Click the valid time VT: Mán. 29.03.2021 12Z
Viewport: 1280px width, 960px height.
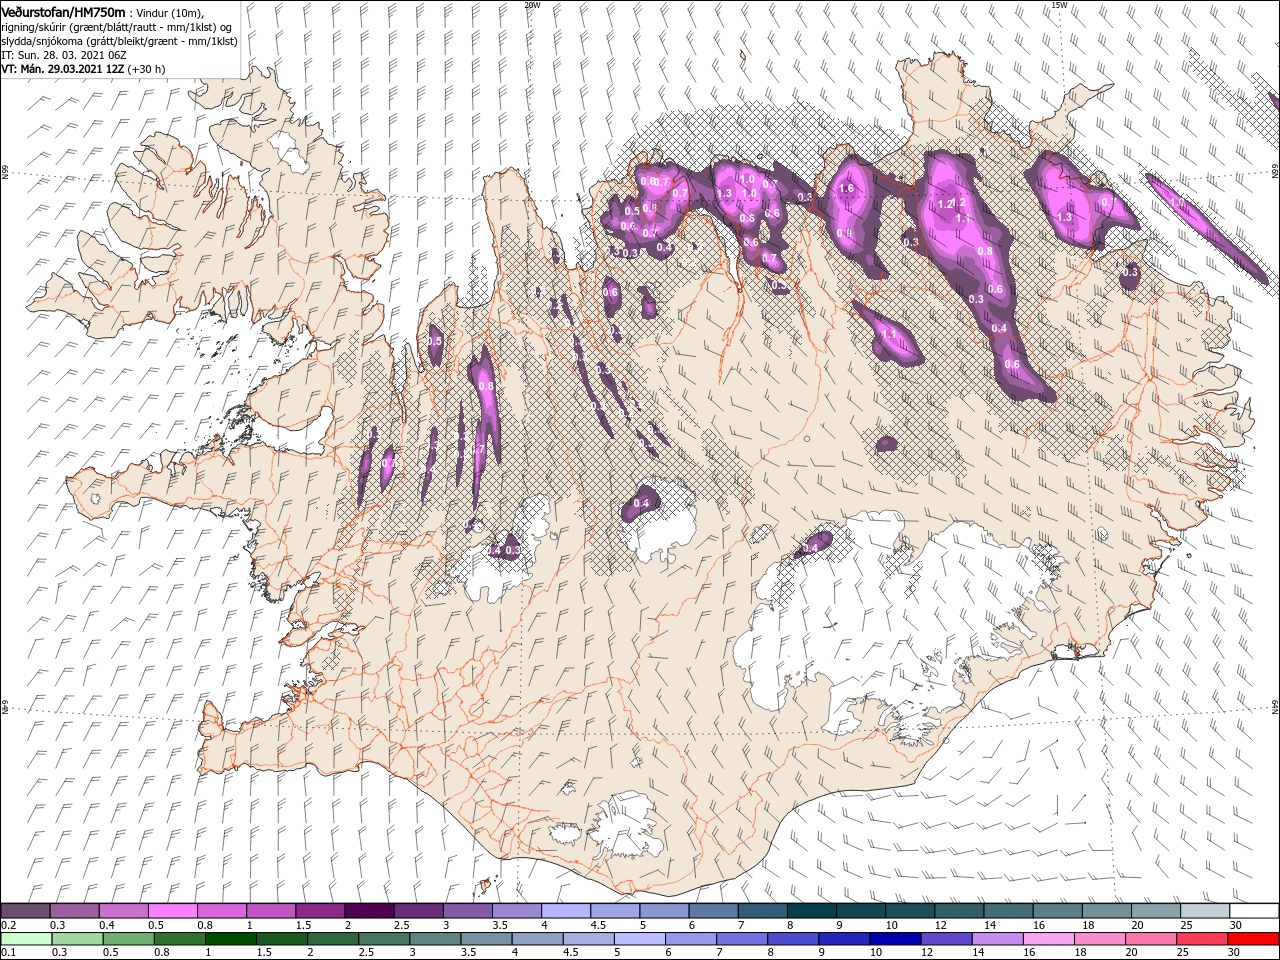point(62,69)
